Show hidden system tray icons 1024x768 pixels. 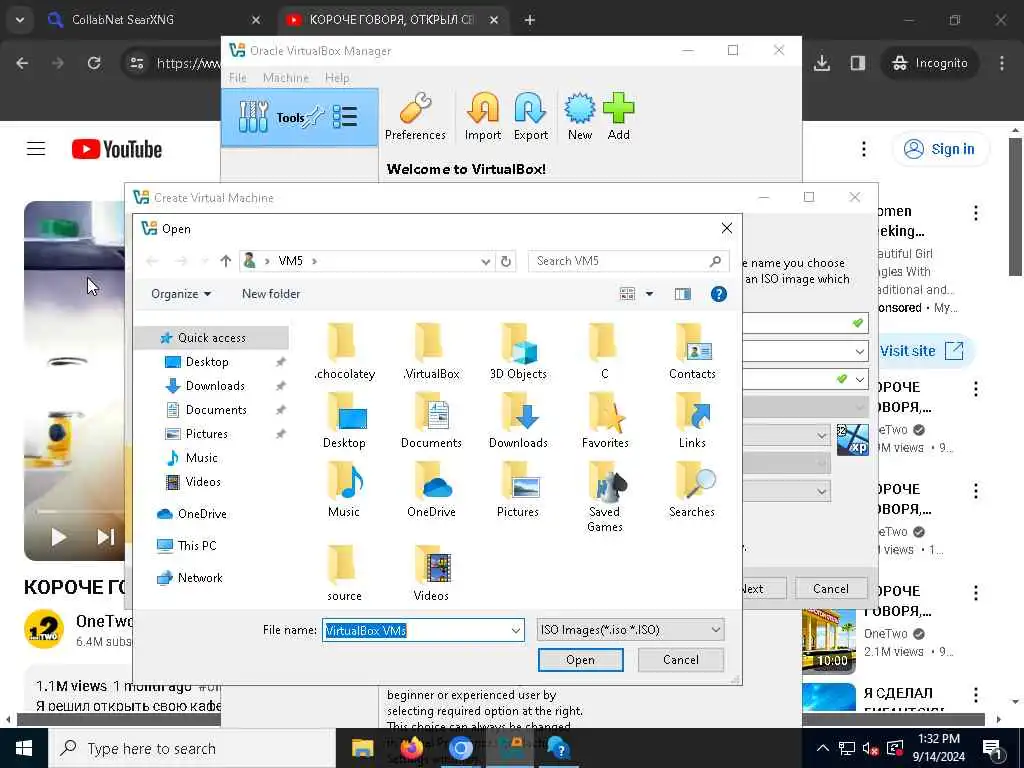tap(823, 748)
